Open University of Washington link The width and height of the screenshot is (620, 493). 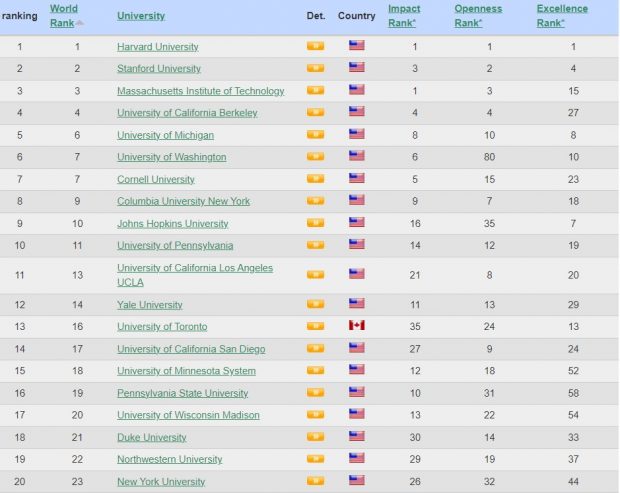[x=172, y=157]
